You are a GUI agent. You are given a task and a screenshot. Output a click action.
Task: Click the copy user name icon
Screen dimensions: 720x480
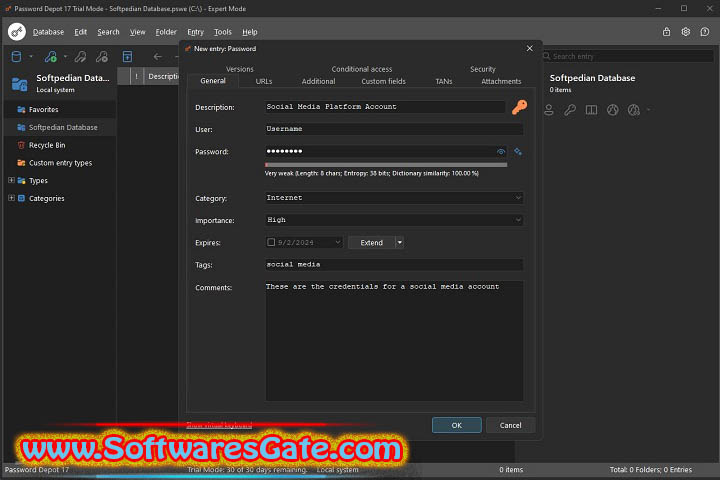(549, 110)
